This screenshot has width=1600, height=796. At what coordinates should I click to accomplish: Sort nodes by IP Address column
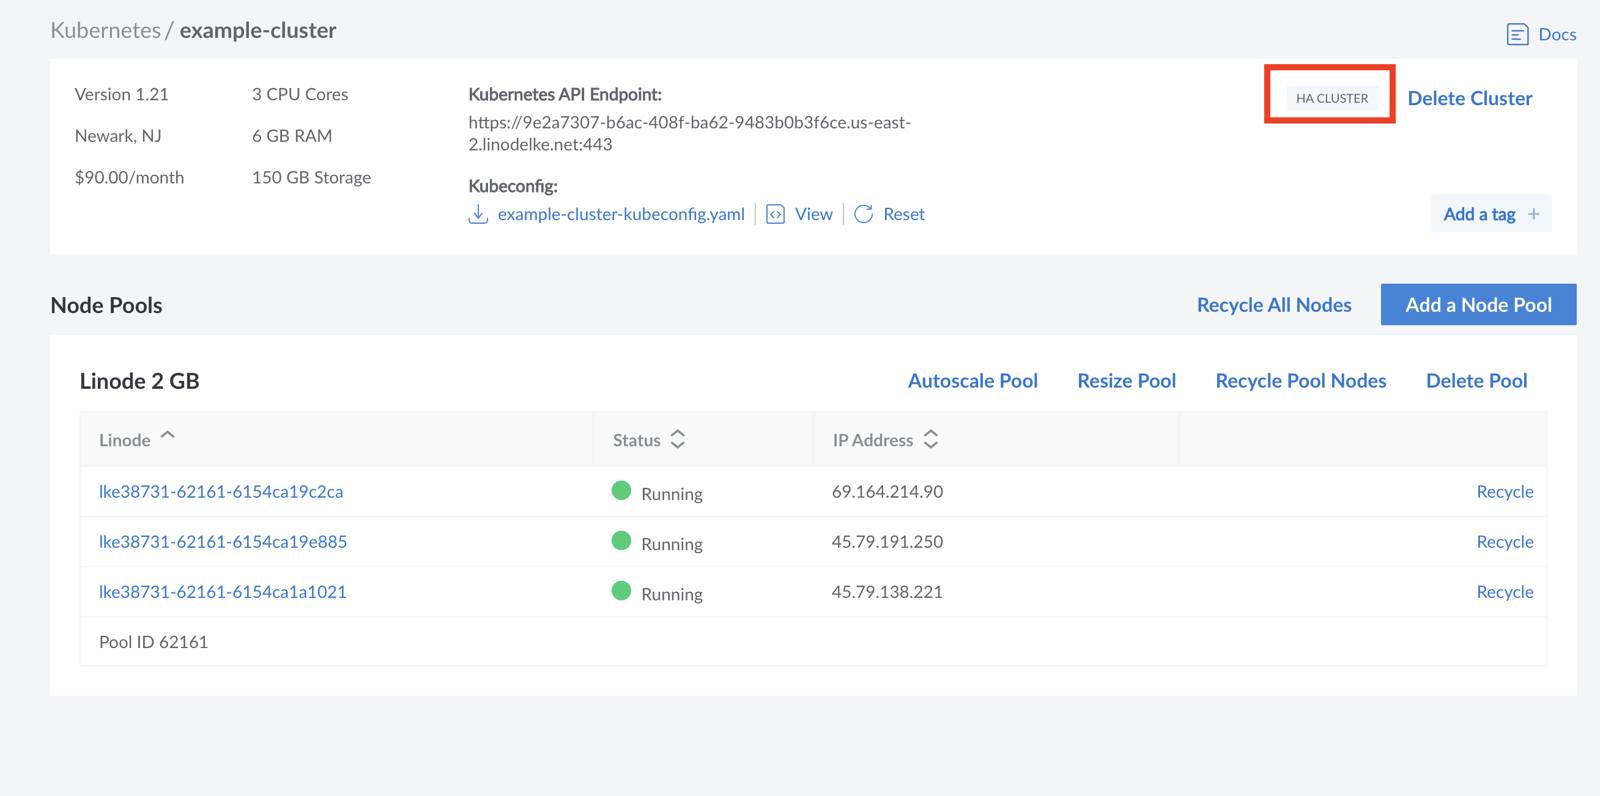point(930,440)
